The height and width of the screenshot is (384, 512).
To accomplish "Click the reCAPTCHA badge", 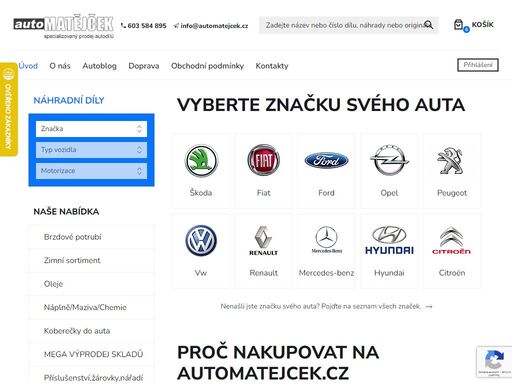I will 494,362.
